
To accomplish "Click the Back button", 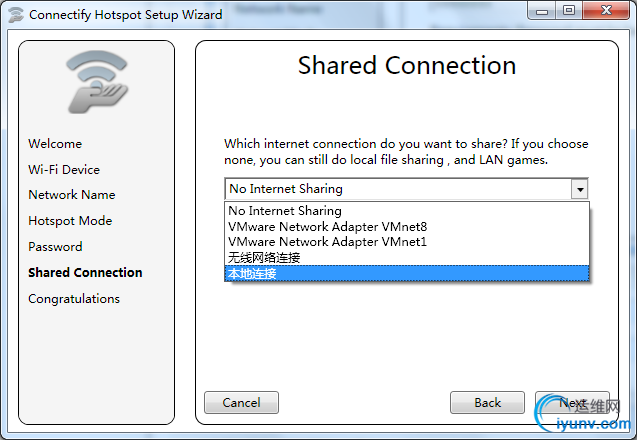I will 488,403.
